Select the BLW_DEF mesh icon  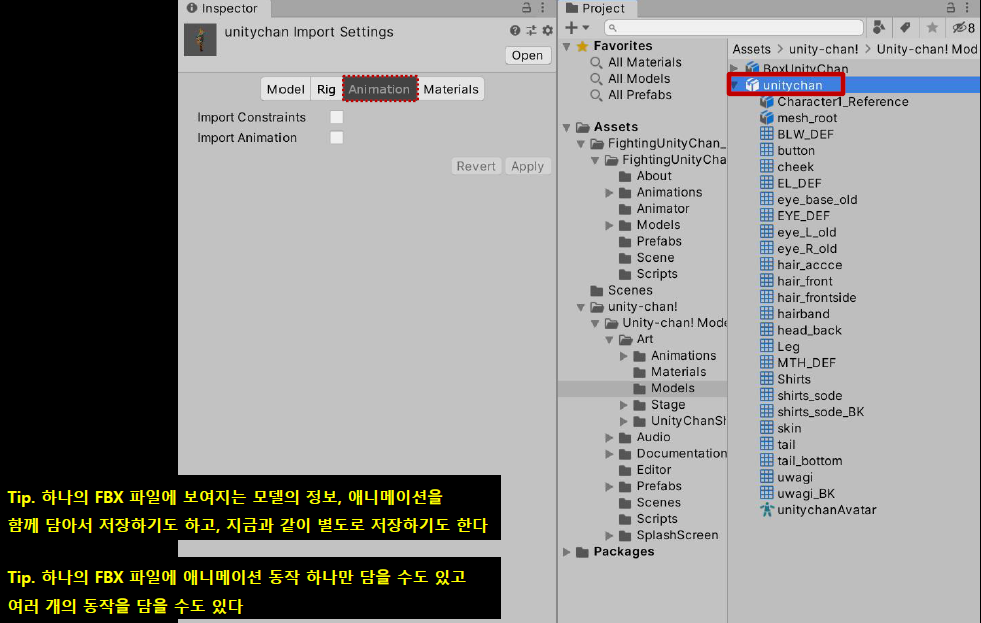click(767, 133)
